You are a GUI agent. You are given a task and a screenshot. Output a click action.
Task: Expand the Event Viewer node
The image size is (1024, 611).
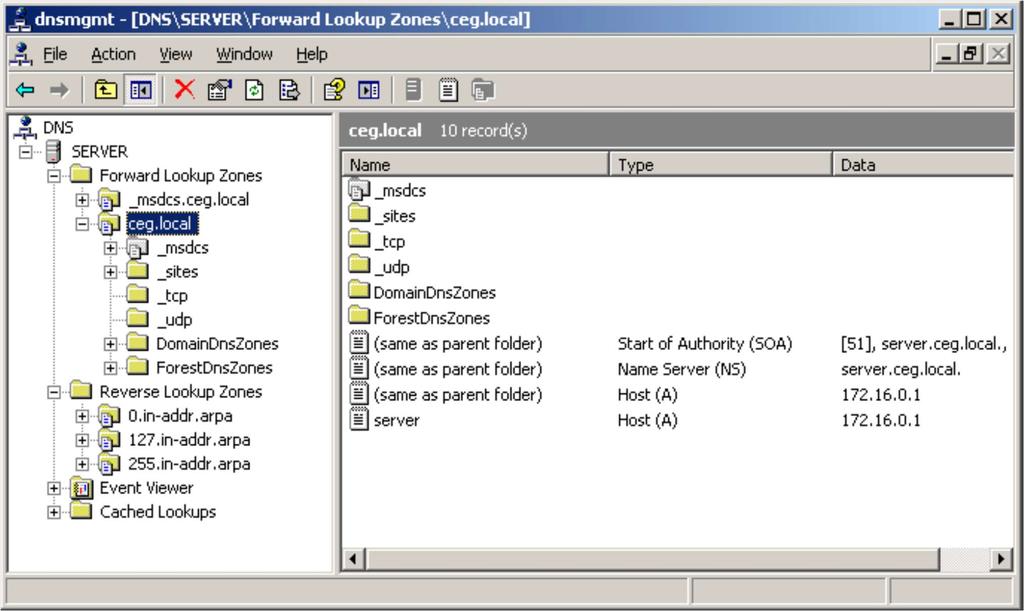[54, 488]
